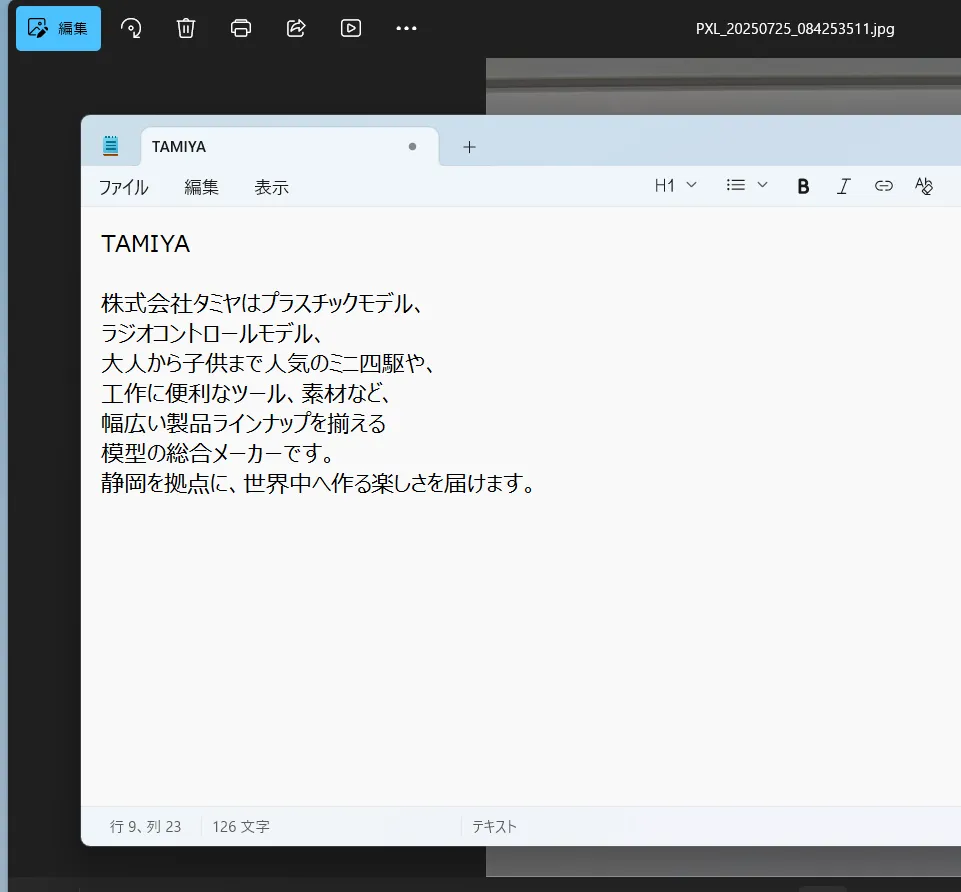Click the file name PXL_20250725_084253511.jpg
961x892 pixels.
pyautogui.click(x=795, y=29)
